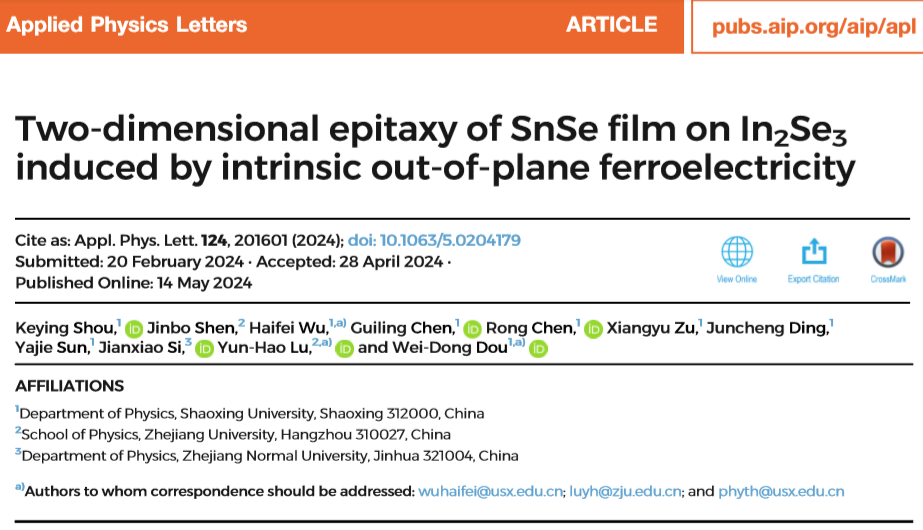Open Jianxiao Si's ORCID profile icon

(x=204, y=348)
